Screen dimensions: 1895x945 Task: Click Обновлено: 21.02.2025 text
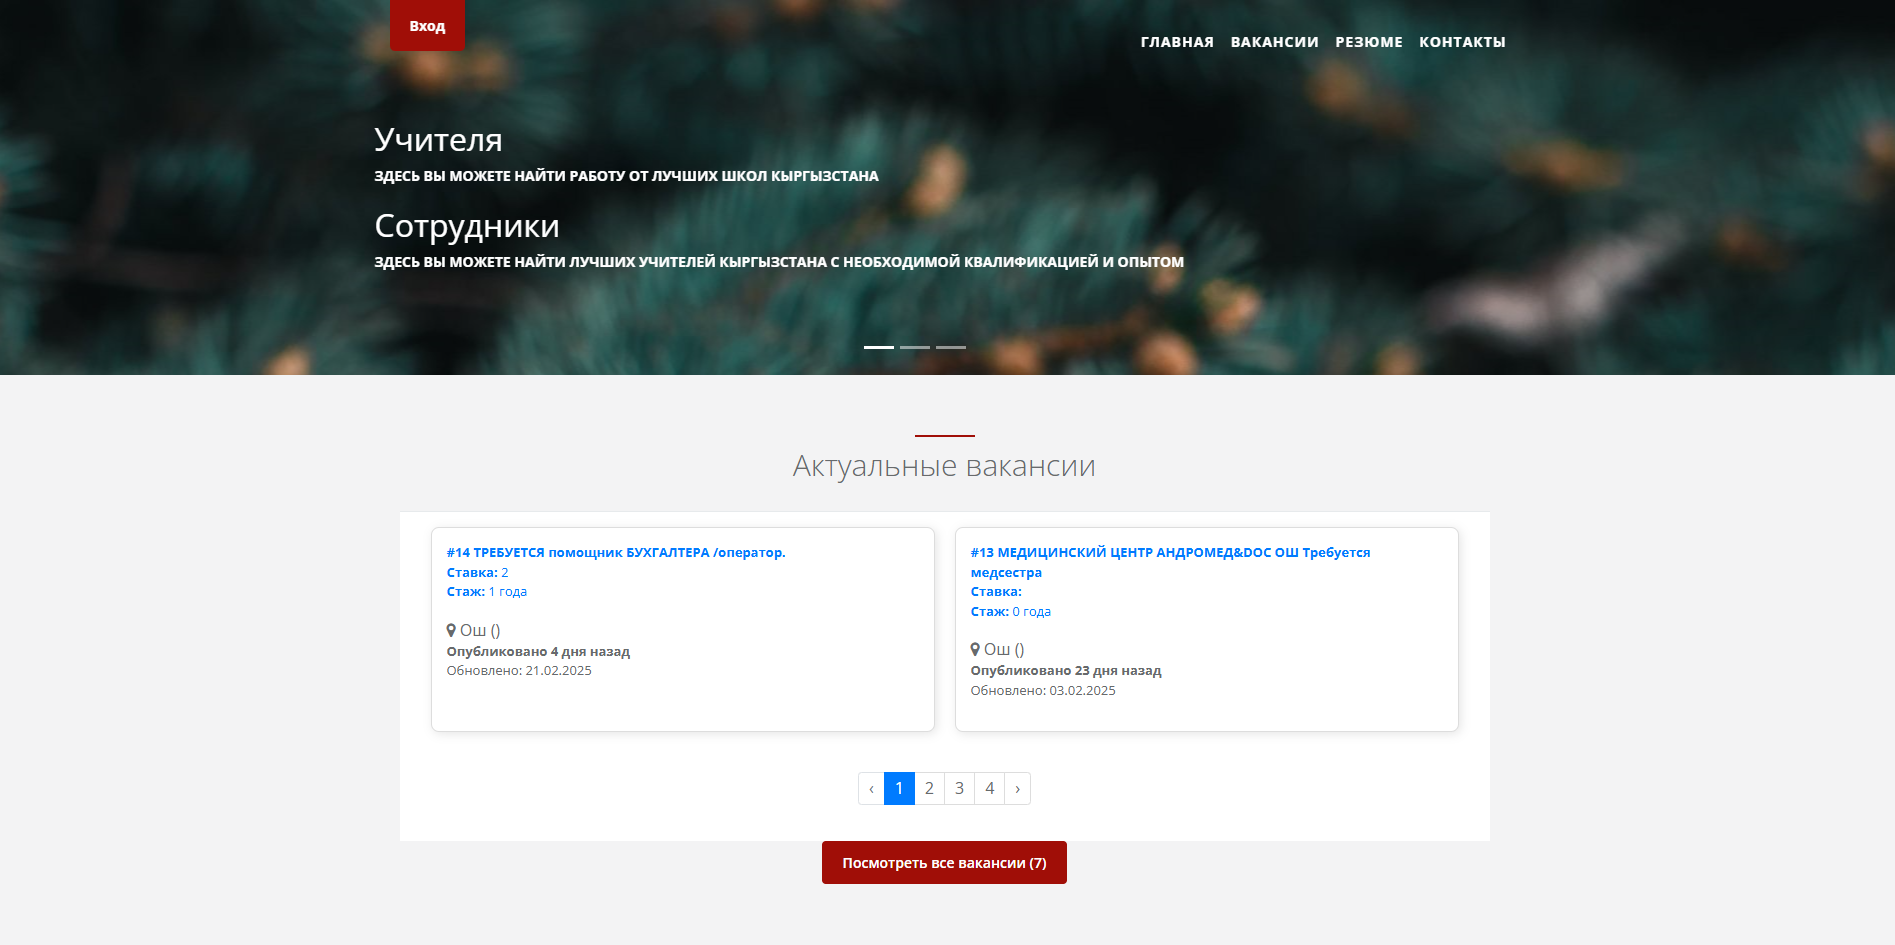pos(519,671)
